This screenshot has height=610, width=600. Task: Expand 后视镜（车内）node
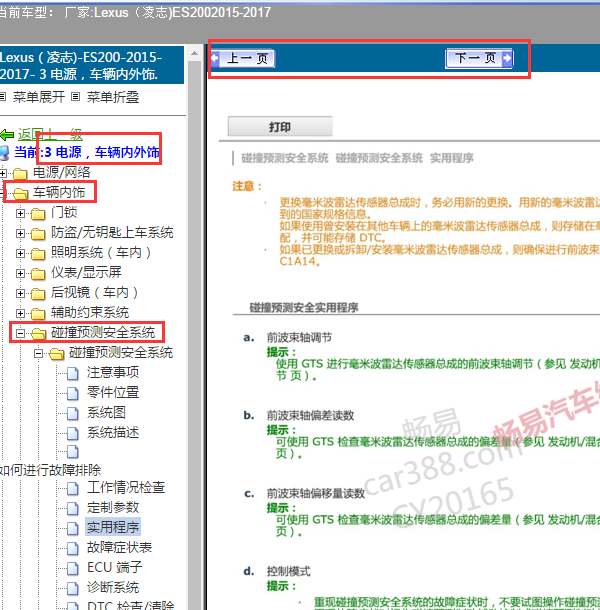(x=20, y=293)
